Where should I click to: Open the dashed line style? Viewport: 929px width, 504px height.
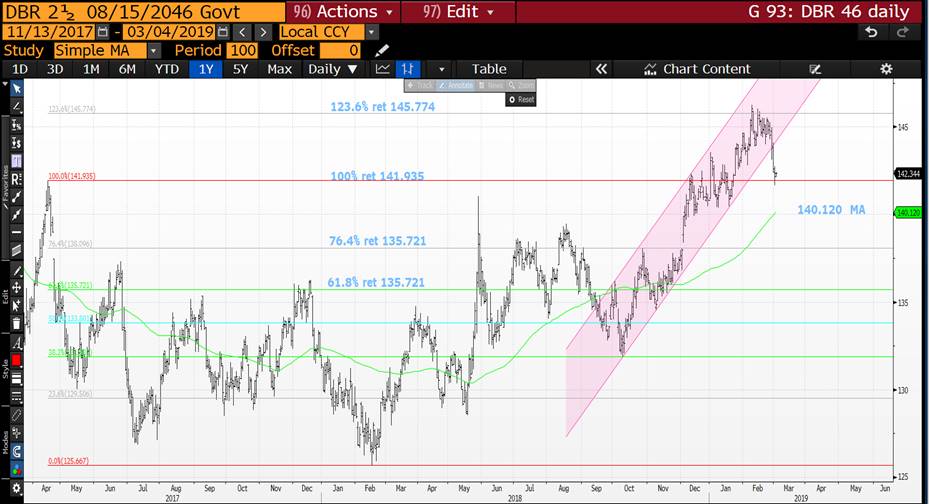point(17,396)
